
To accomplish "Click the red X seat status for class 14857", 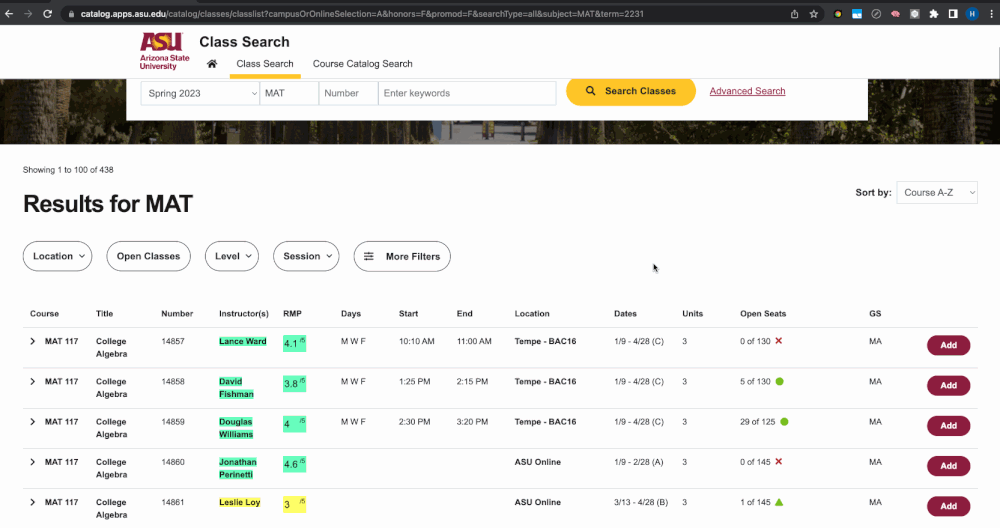I will tap(778, 341).
